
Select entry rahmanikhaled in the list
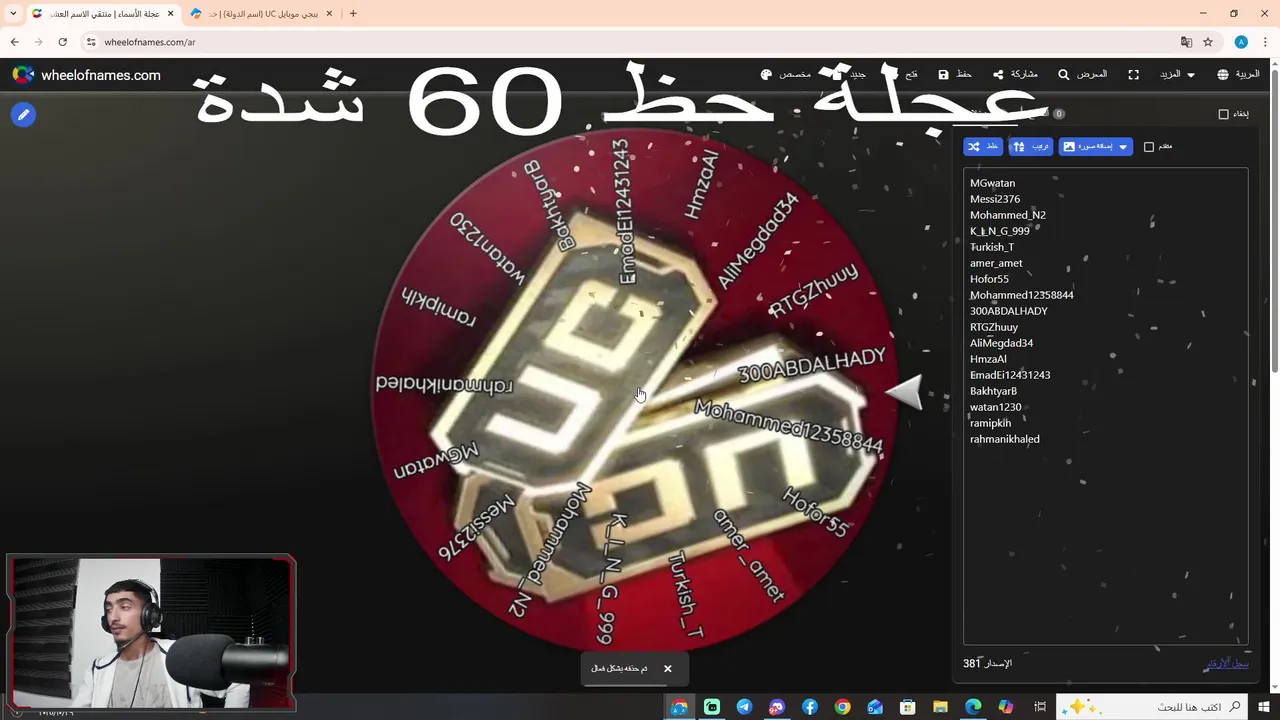point(1005,439)
